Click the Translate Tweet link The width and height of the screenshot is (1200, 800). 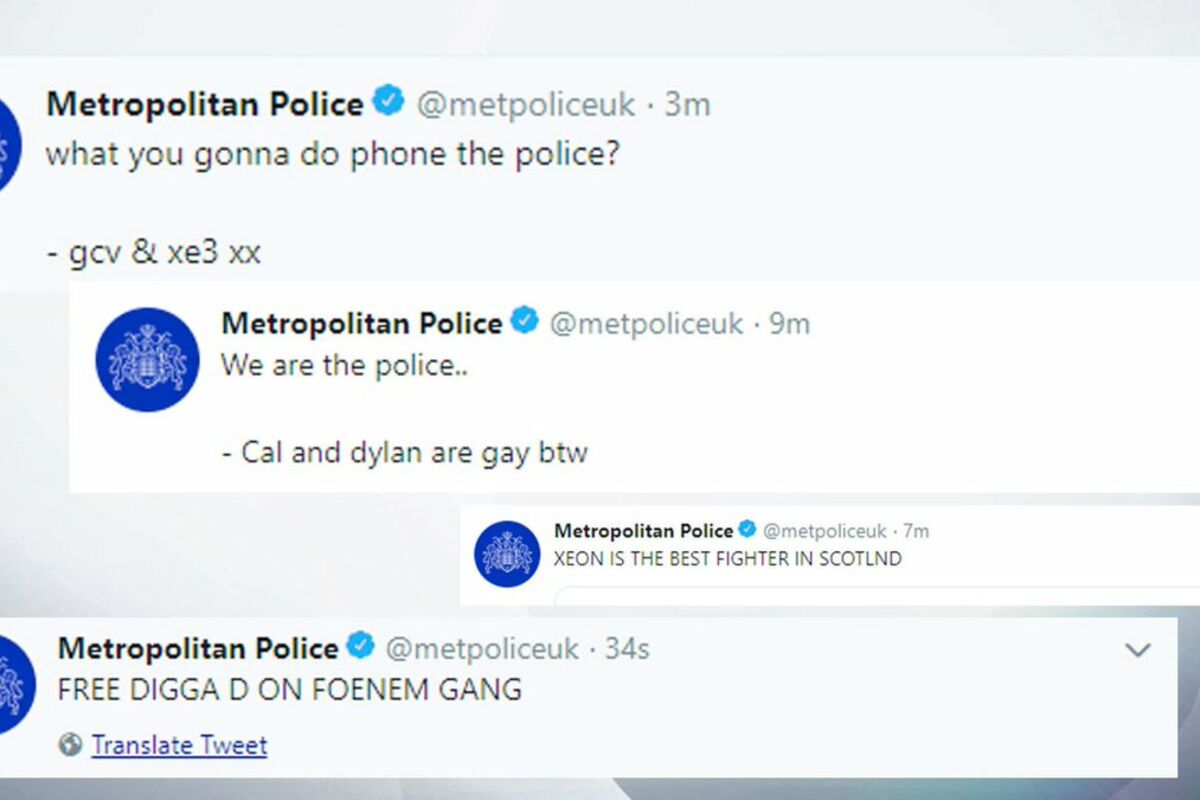[179, 745]
